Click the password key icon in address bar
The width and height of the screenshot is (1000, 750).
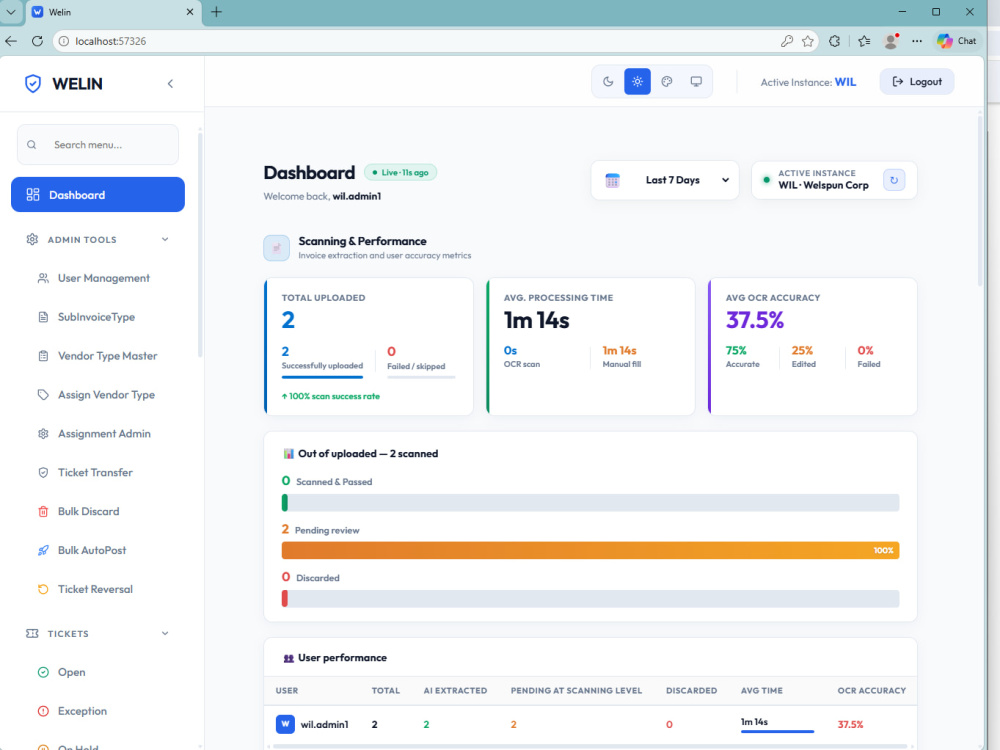(x=786, y=41)
